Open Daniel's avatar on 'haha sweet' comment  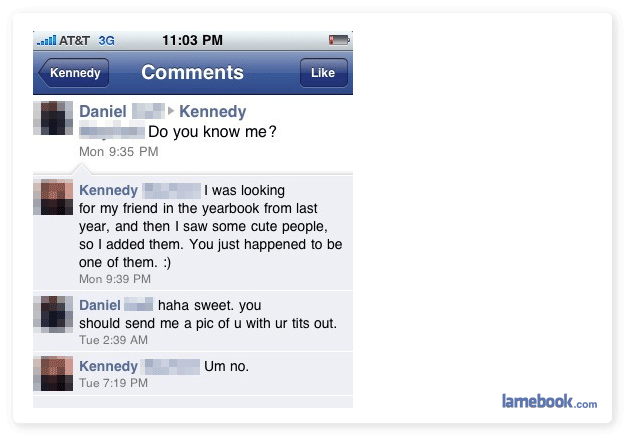(x=51, y=313)
